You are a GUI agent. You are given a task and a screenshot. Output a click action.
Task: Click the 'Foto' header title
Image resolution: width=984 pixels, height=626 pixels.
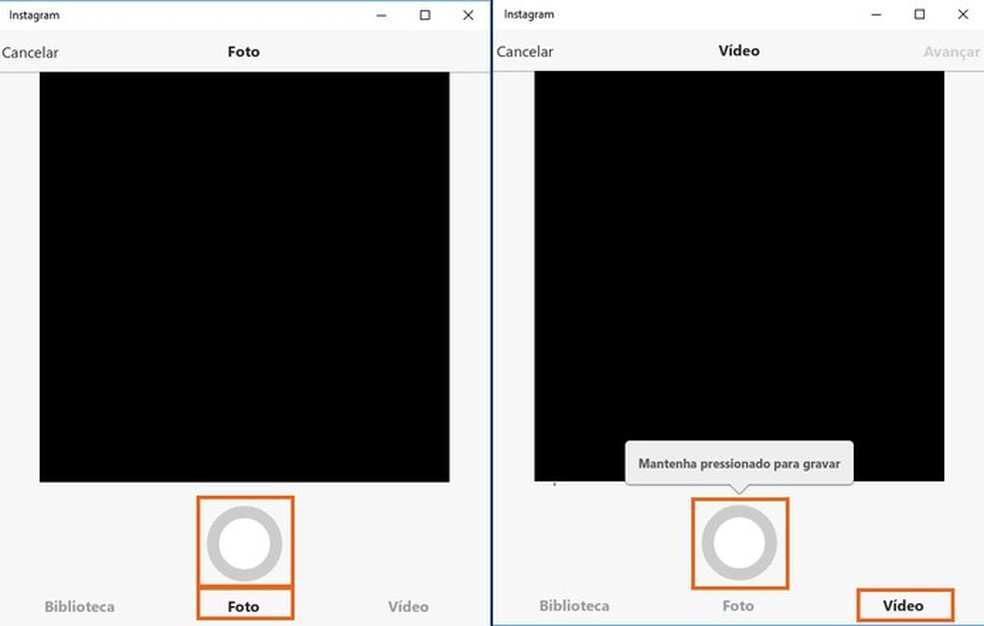[243, 51]
